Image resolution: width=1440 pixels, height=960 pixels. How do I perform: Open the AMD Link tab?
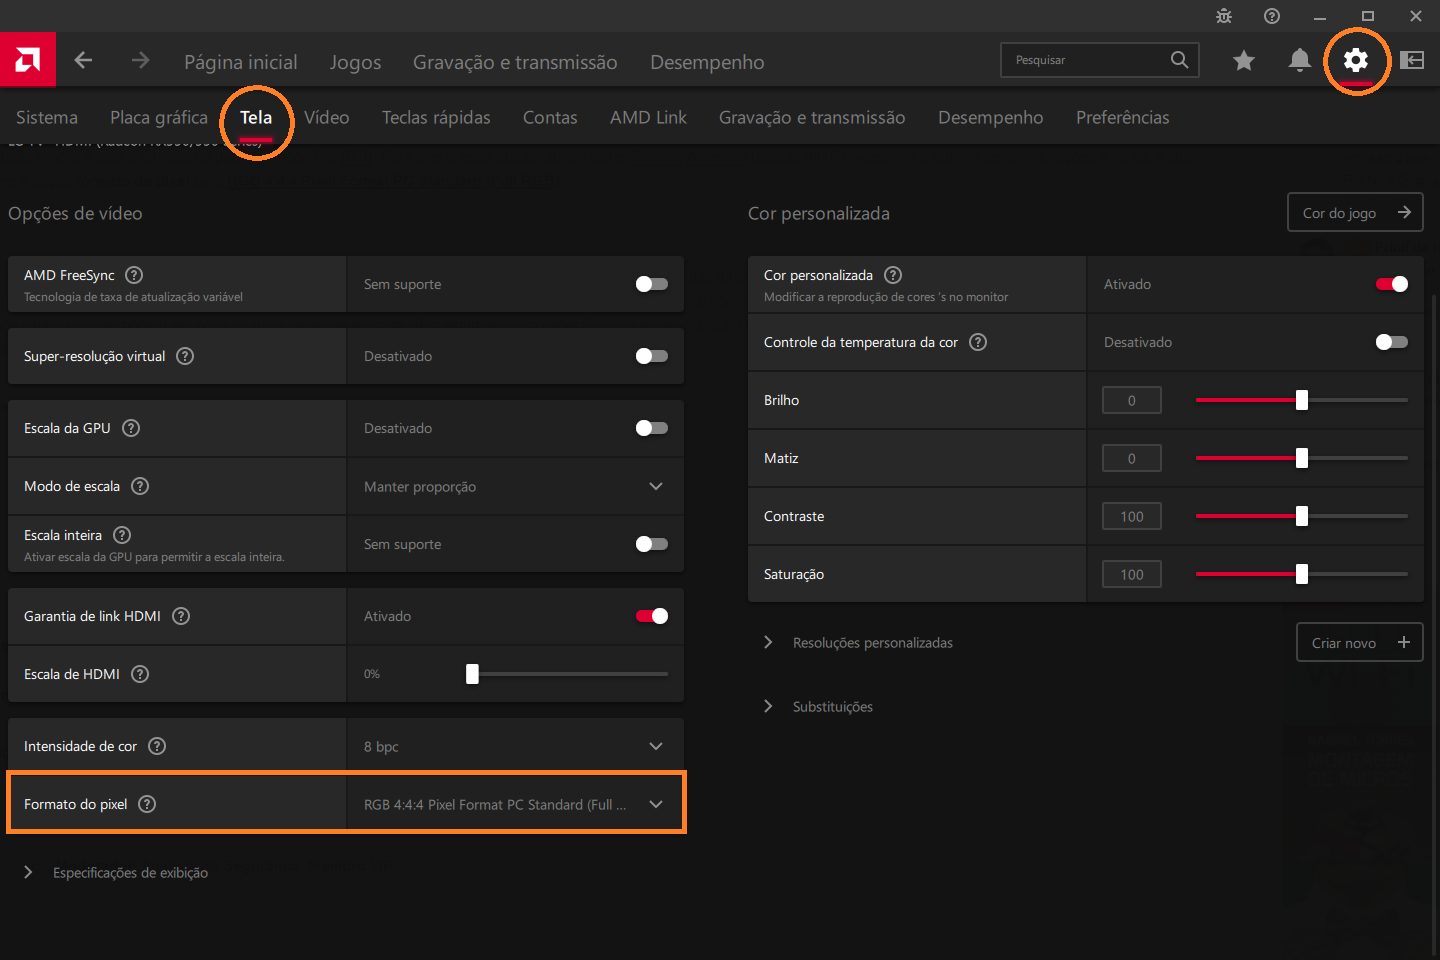[648, 117]
